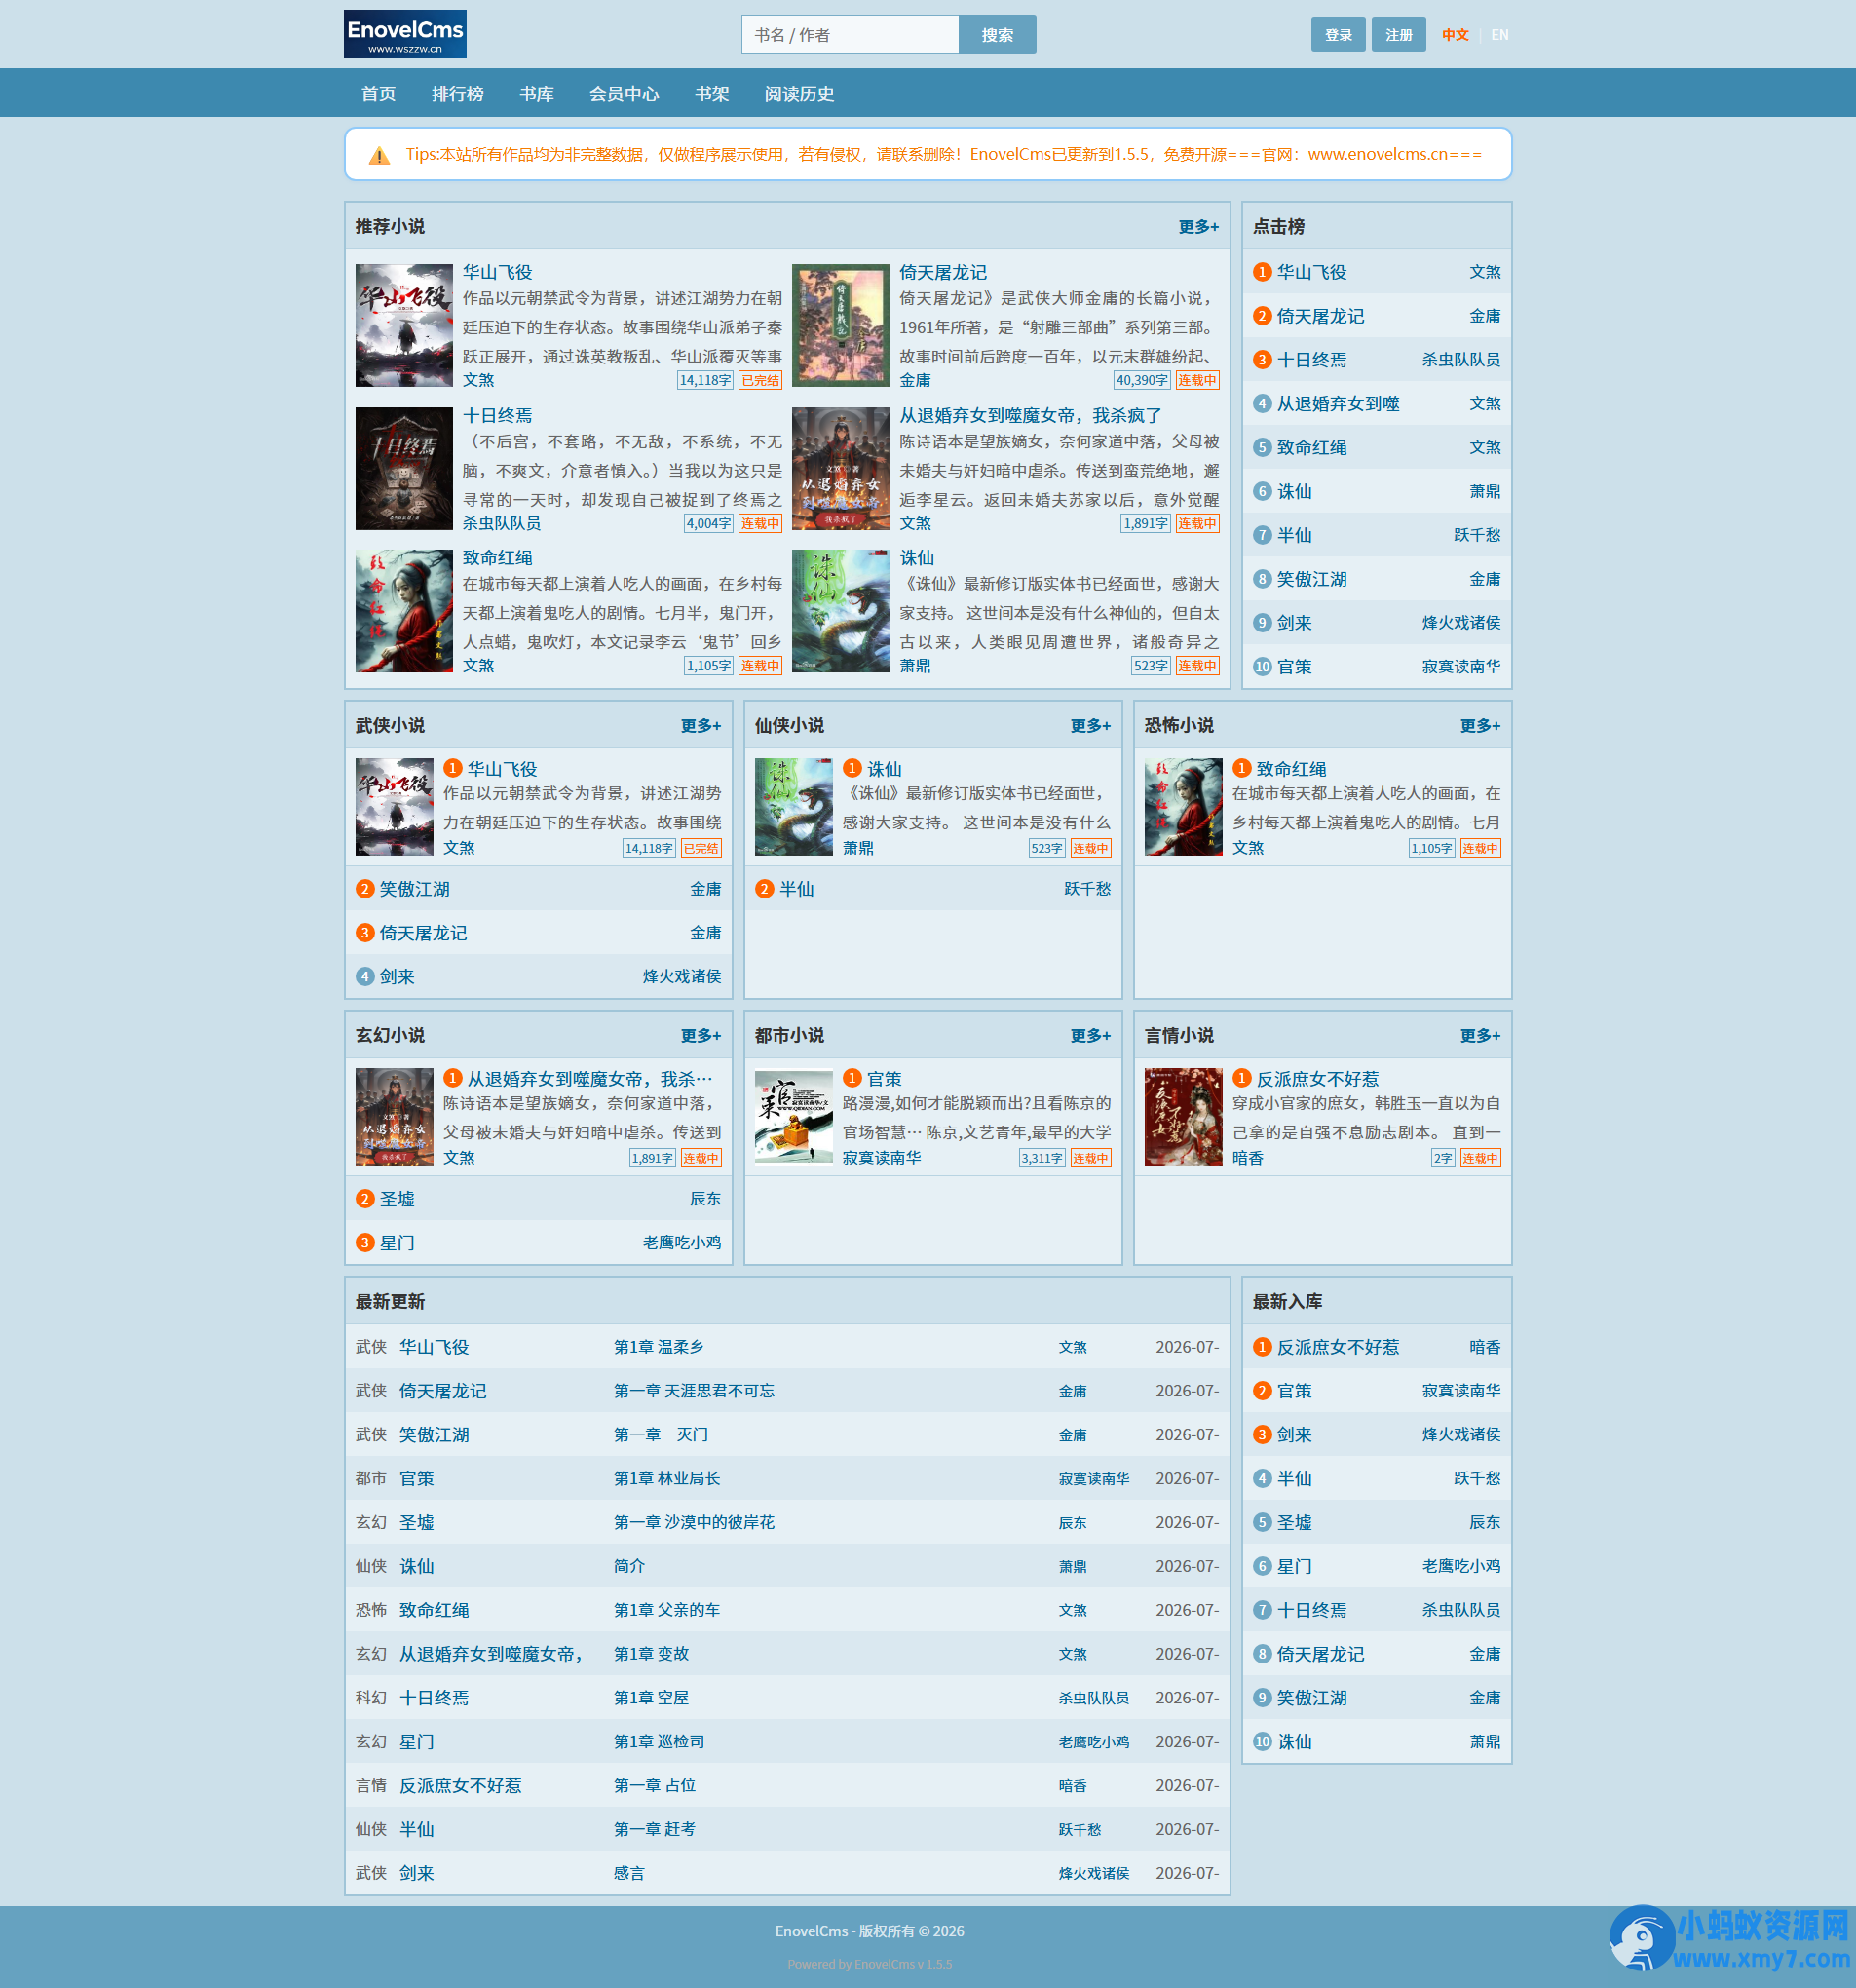Open 阅读历史 navigation item
The width and height of the screenshot is (1856, 1988).
pos(799,93)
